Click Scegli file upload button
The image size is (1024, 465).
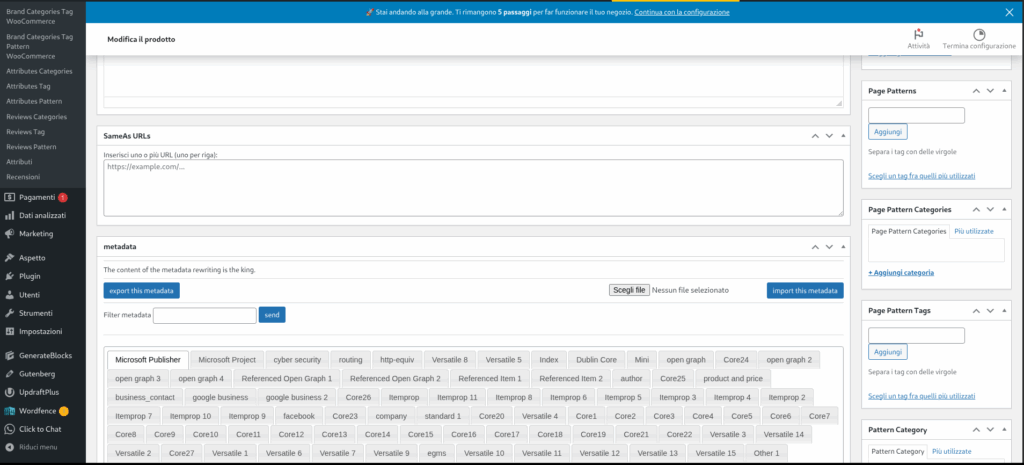629,290
